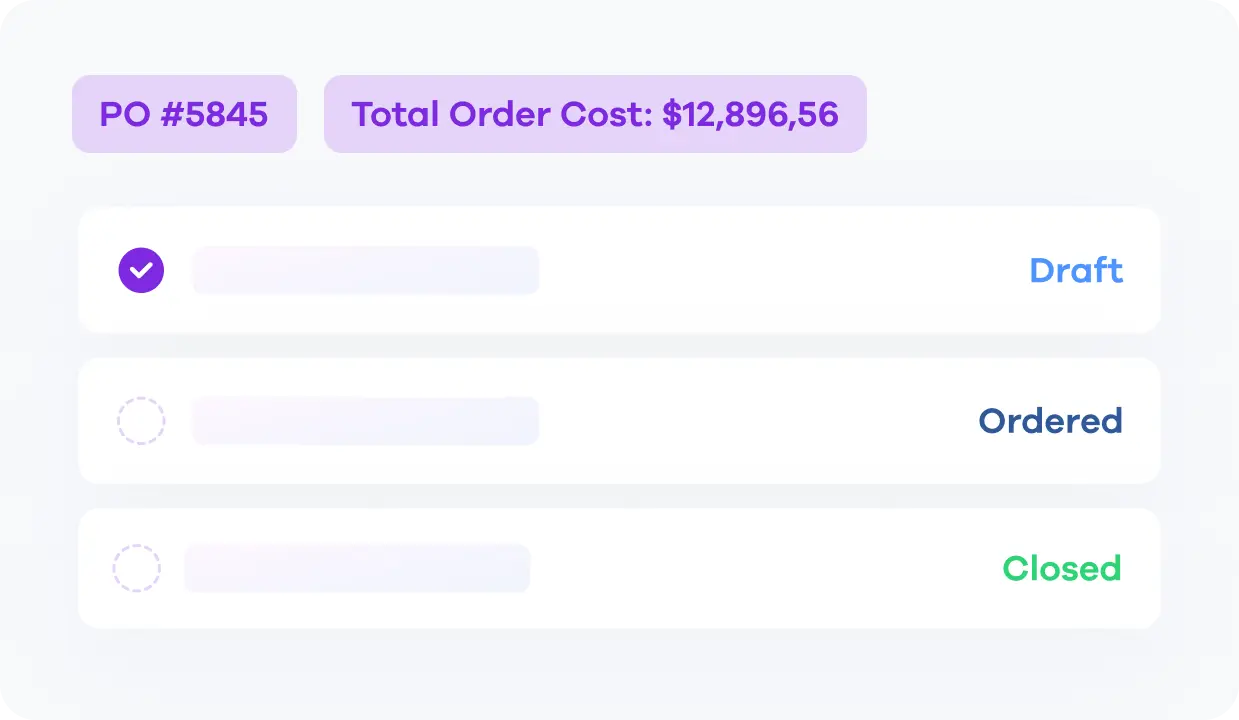This screenshot has width=1239, height=720.
Task: Click the navy Ordered status label
Action: 1050,421
